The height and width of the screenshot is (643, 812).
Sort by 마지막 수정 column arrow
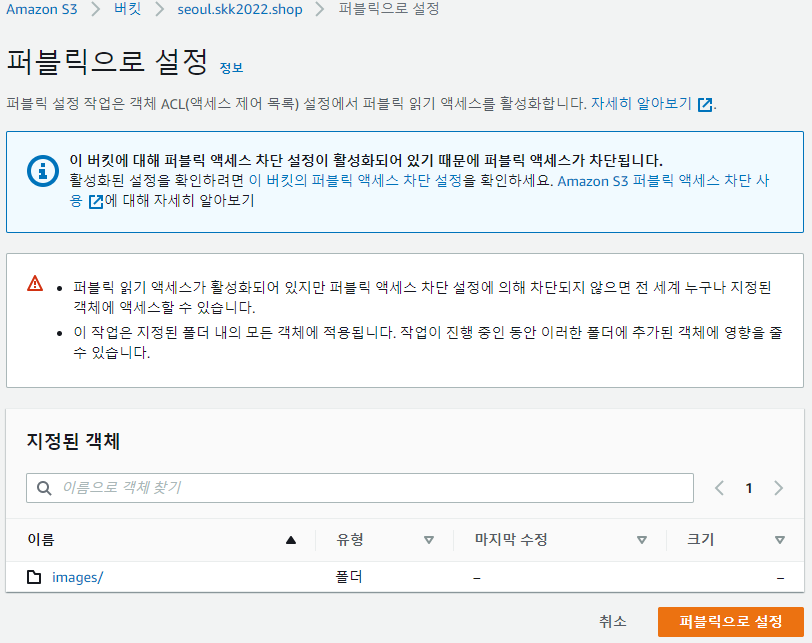pos(642,540)
